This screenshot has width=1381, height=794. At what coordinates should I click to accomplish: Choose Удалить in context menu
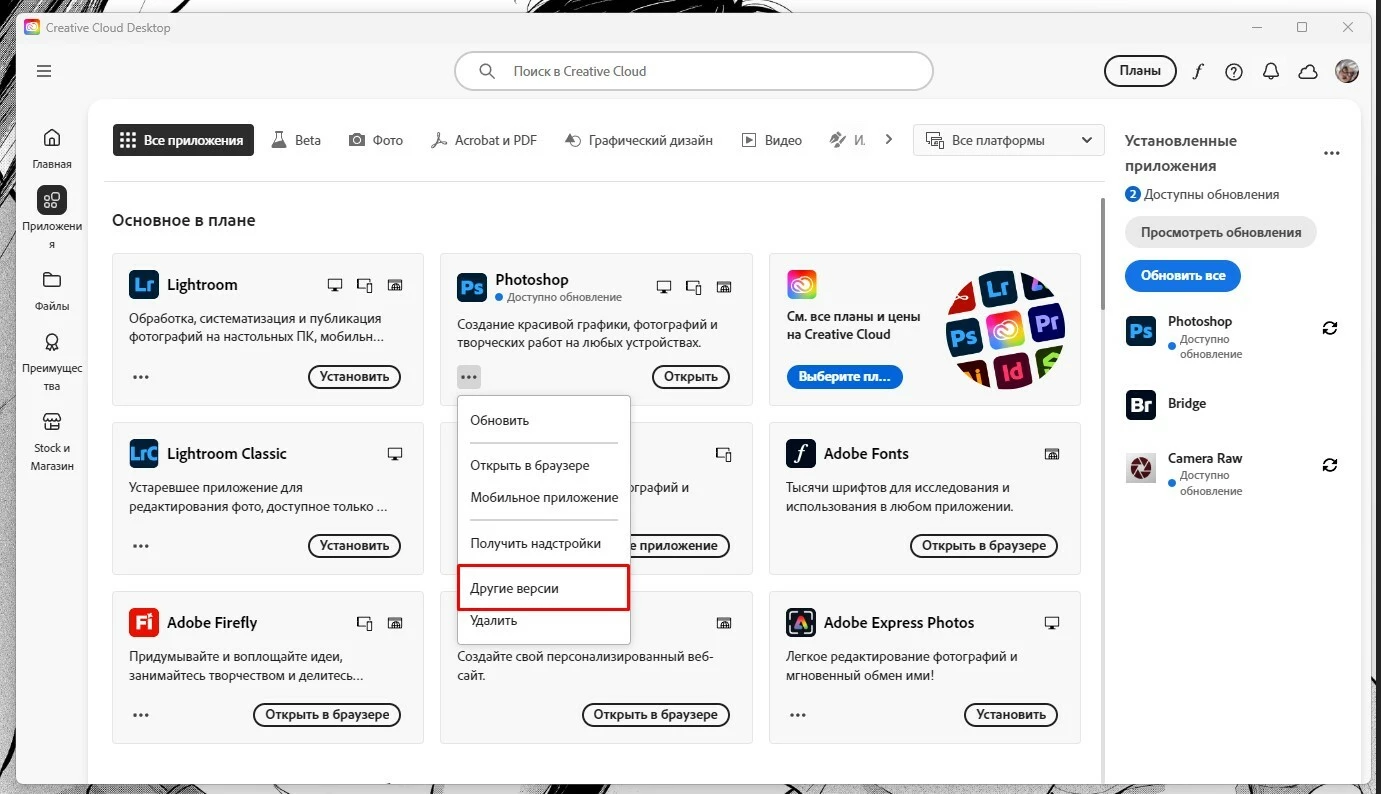coord(544,621)
